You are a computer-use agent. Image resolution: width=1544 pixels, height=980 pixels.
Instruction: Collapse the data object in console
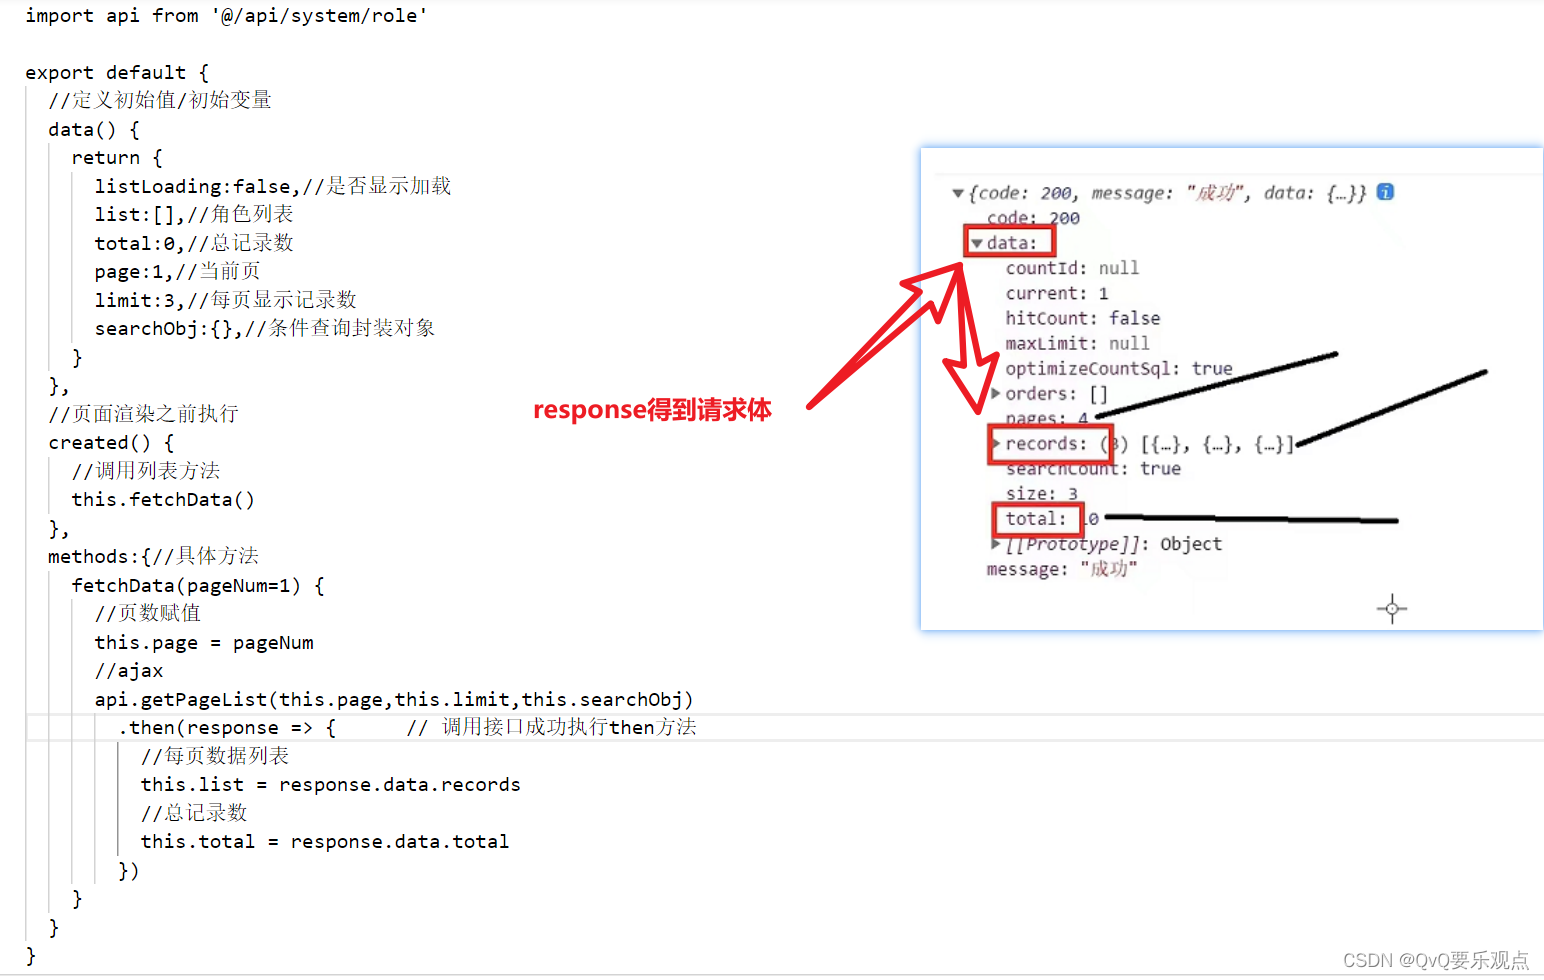(977, 243)
